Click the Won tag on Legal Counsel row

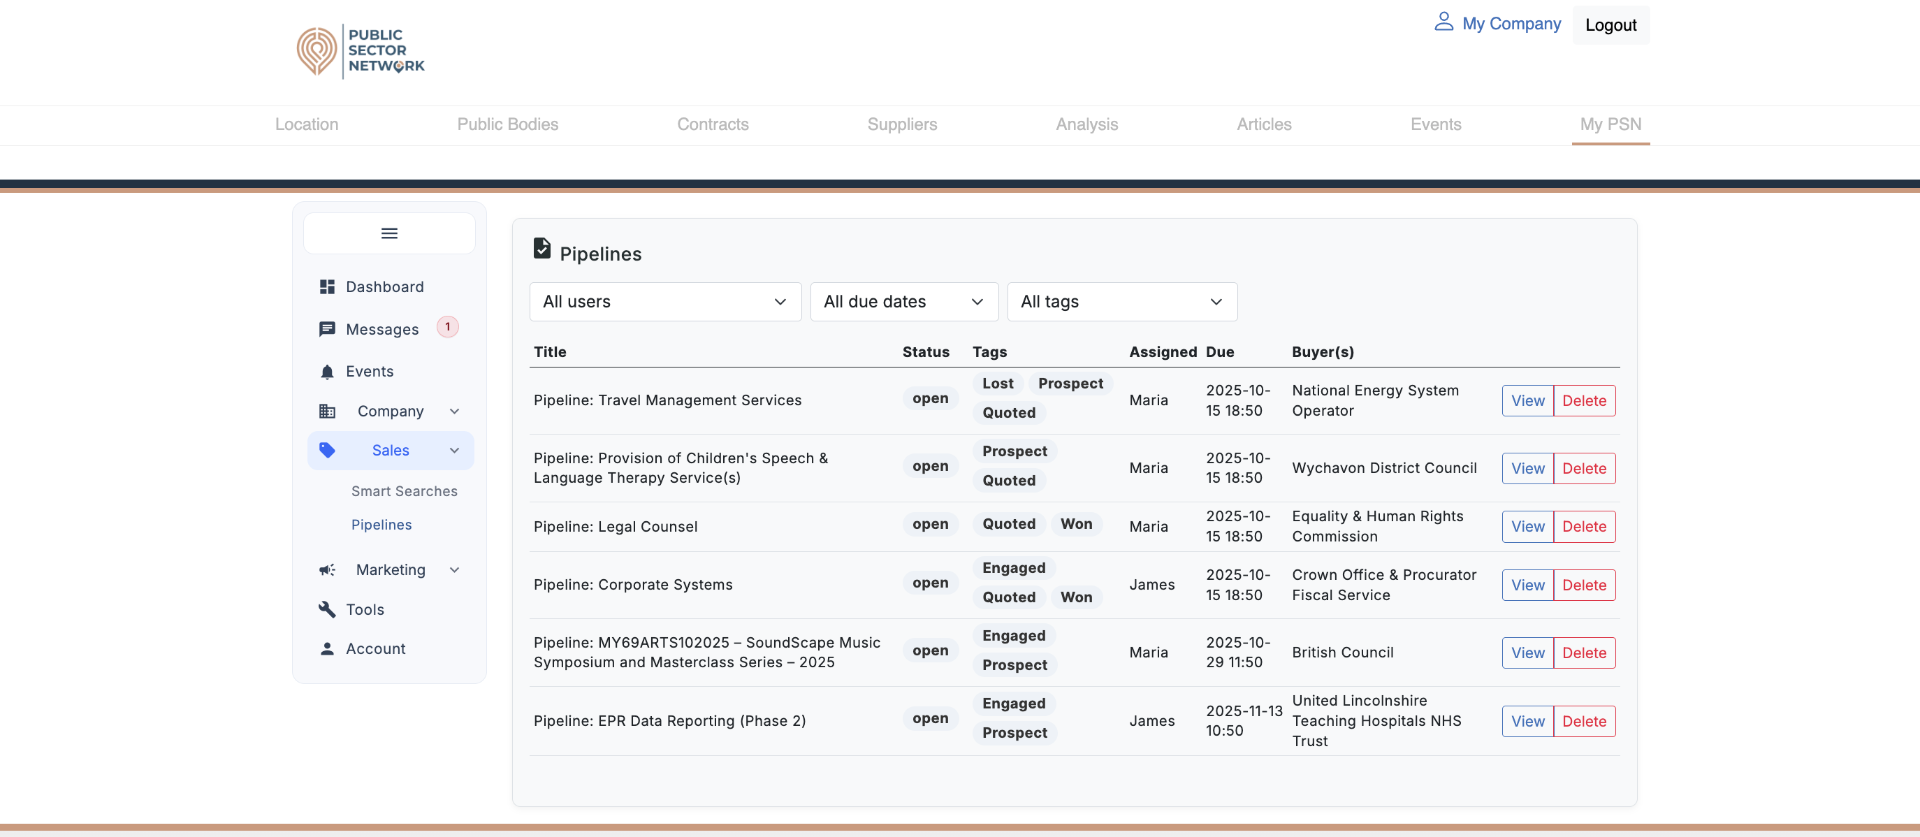(1076, 524)
